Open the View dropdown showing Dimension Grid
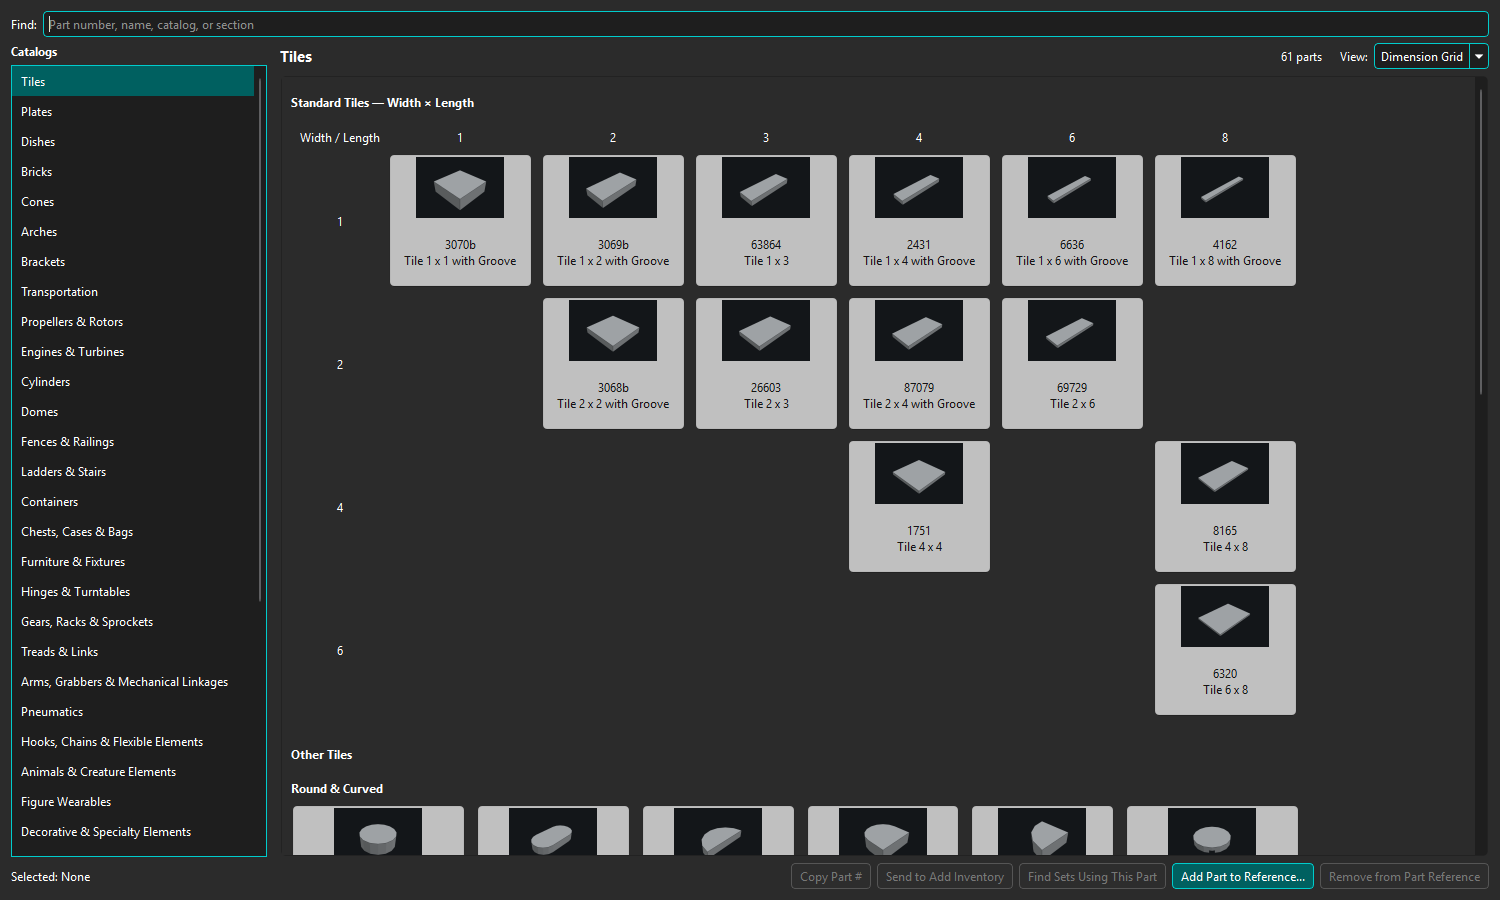The width and height of the screenshot is (1500, 900). [x=1431, y=57]
